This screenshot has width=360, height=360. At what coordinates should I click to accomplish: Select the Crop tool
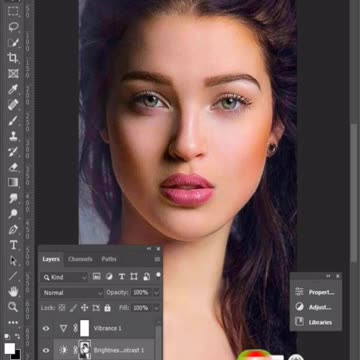coord(13,58)
